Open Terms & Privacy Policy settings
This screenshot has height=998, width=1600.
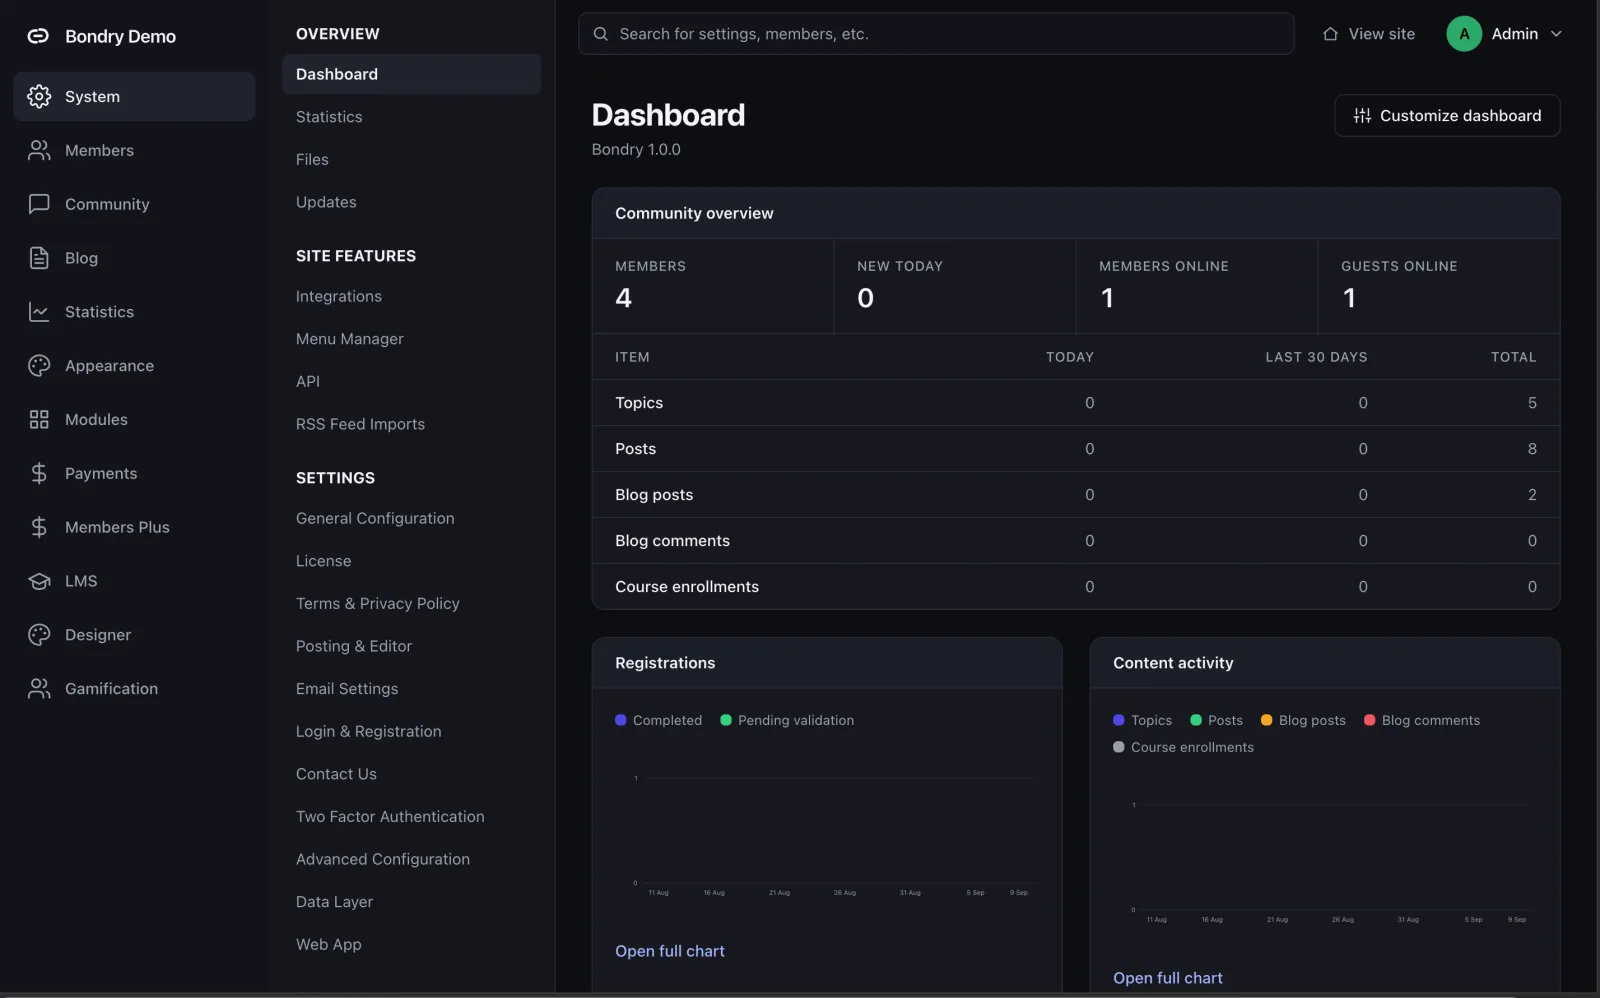[x=378, y=604]
